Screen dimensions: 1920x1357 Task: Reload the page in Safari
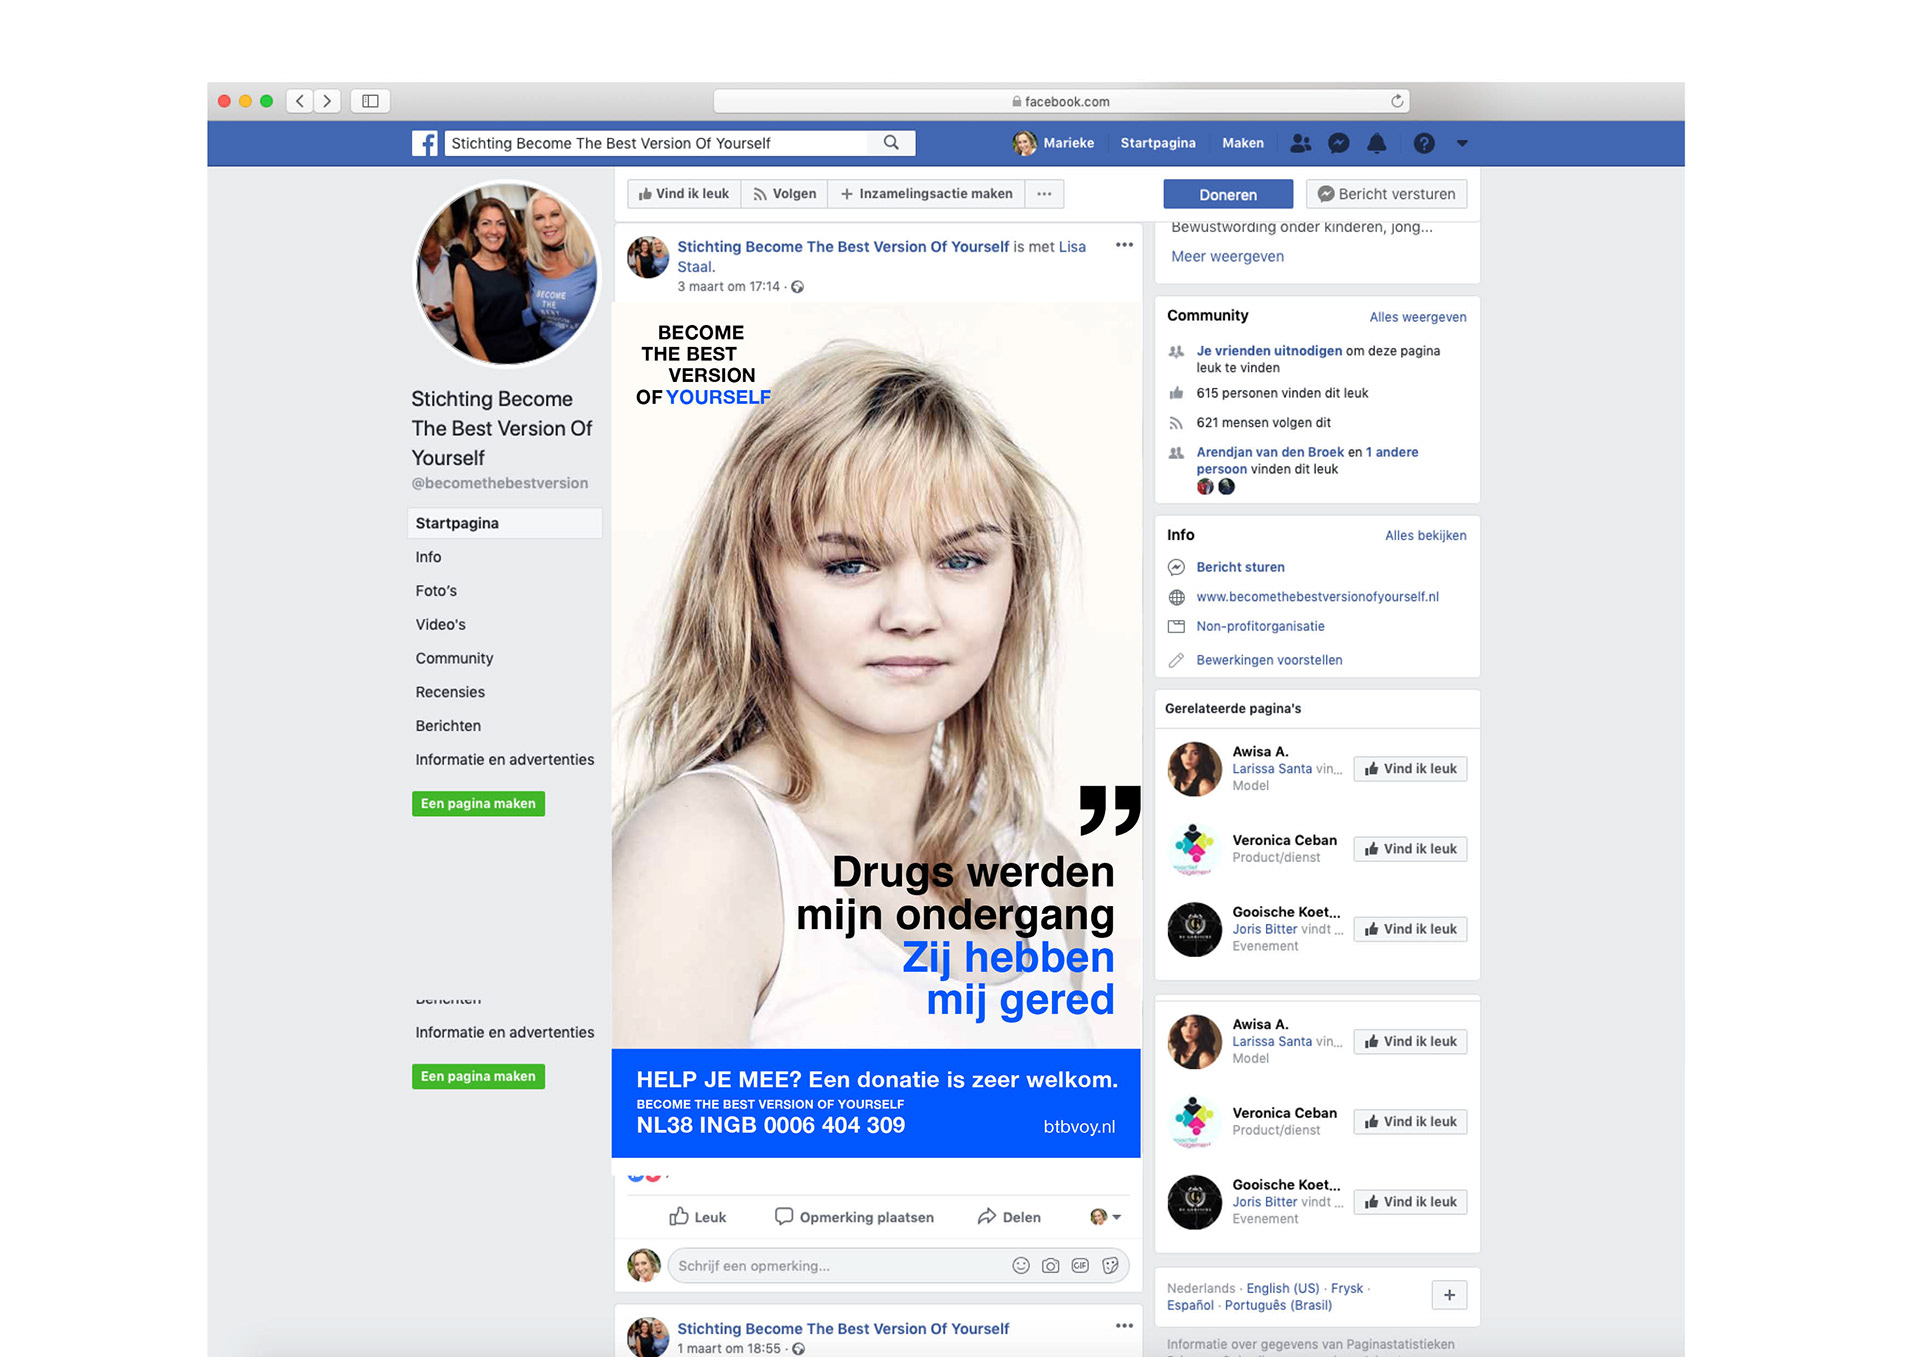(1397, 101)
